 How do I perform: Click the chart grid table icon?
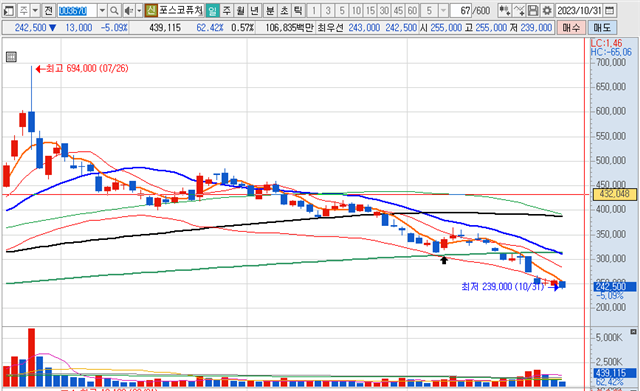click(x=11, y=57)
